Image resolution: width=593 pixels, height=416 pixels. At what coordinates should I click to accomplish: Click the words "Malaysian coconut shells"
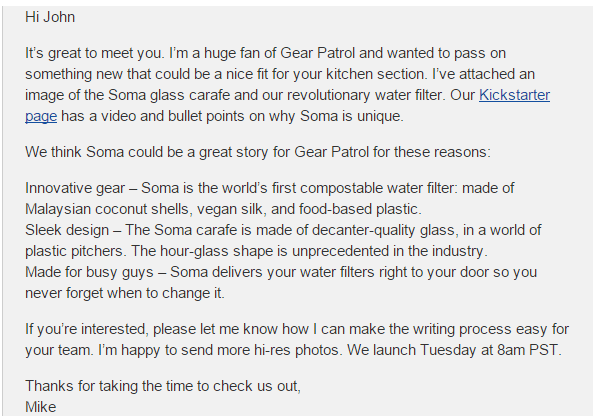click(107, 209)
